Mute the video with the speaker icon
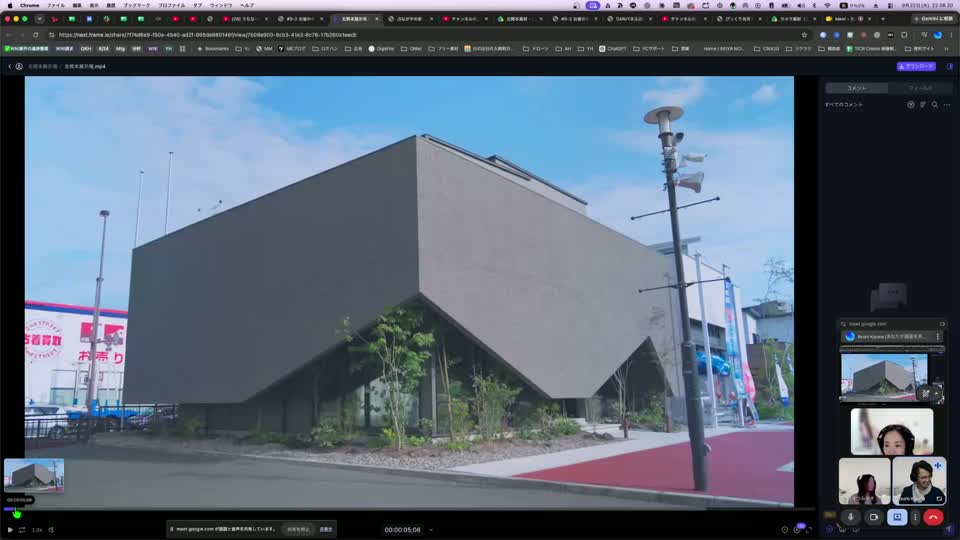 point(51,530)
